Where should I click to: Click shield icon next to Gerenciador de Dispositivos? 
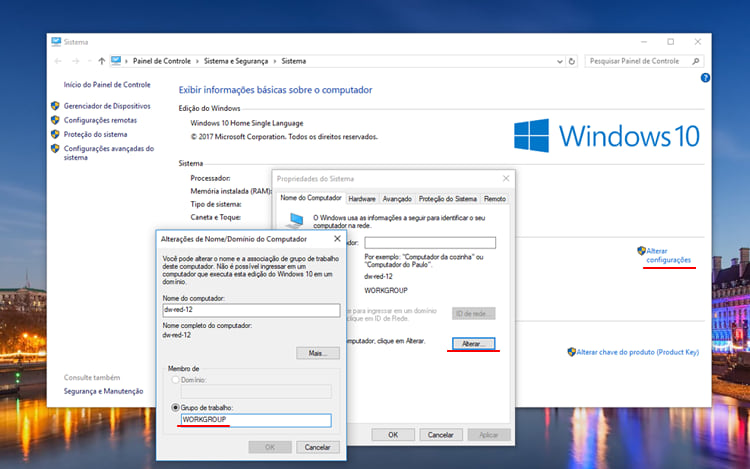coord(55,106)
